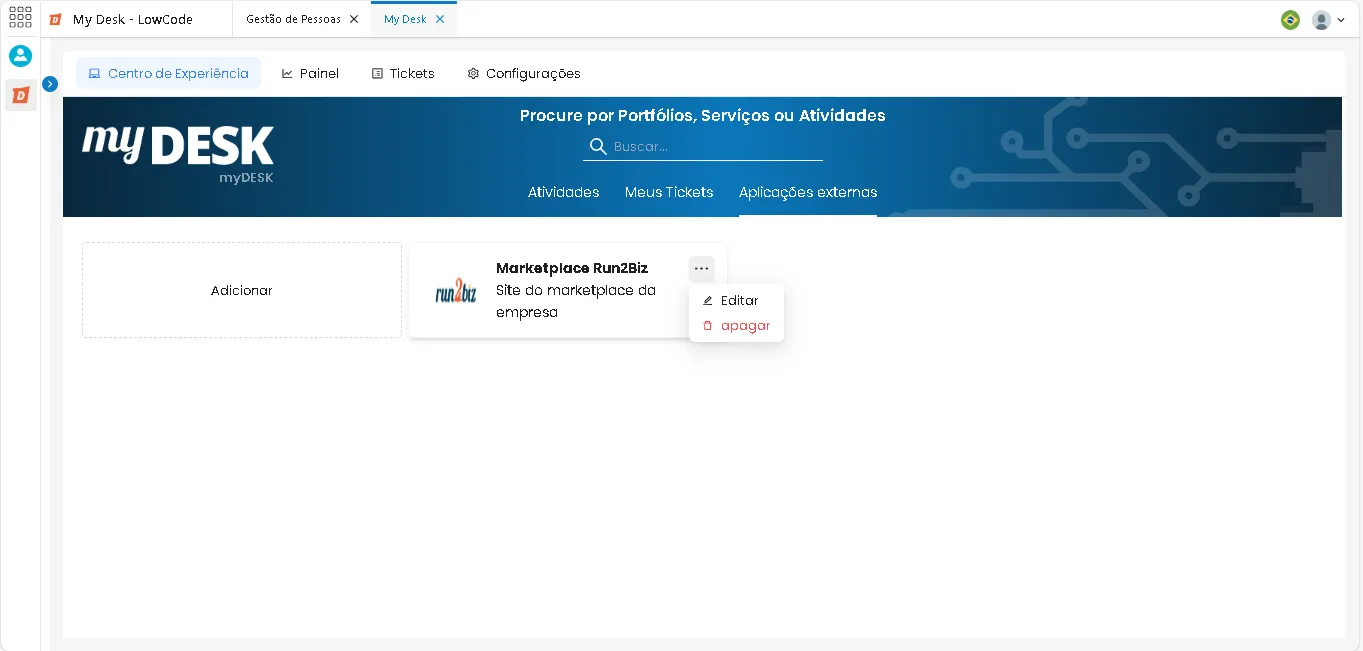Click the run2biz logo thumbnail

456,291
